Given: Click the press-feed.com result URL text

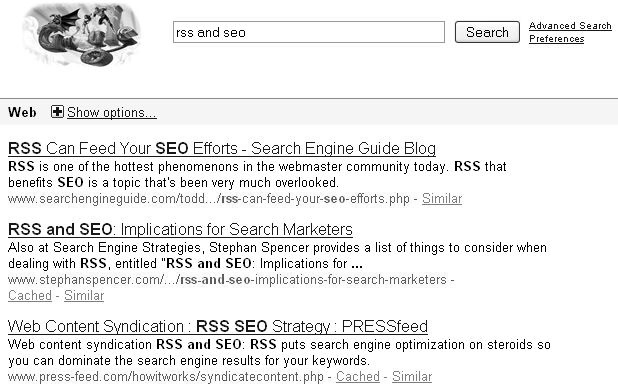Looking at the screenshot, I should pos(166,377).
